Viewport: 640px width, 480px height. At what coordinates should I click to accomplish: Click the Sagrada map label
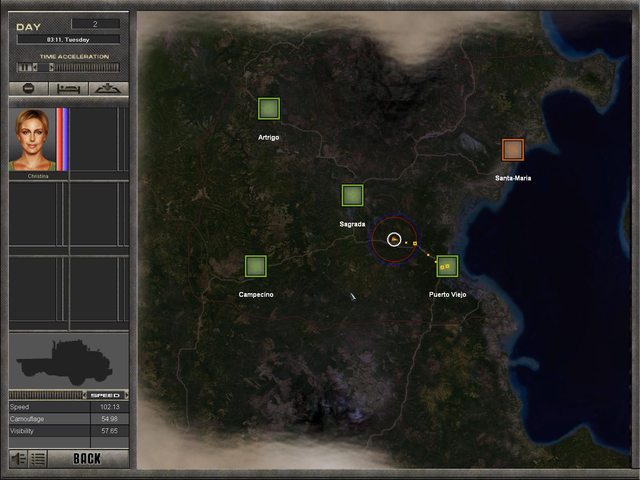[352, 224]
